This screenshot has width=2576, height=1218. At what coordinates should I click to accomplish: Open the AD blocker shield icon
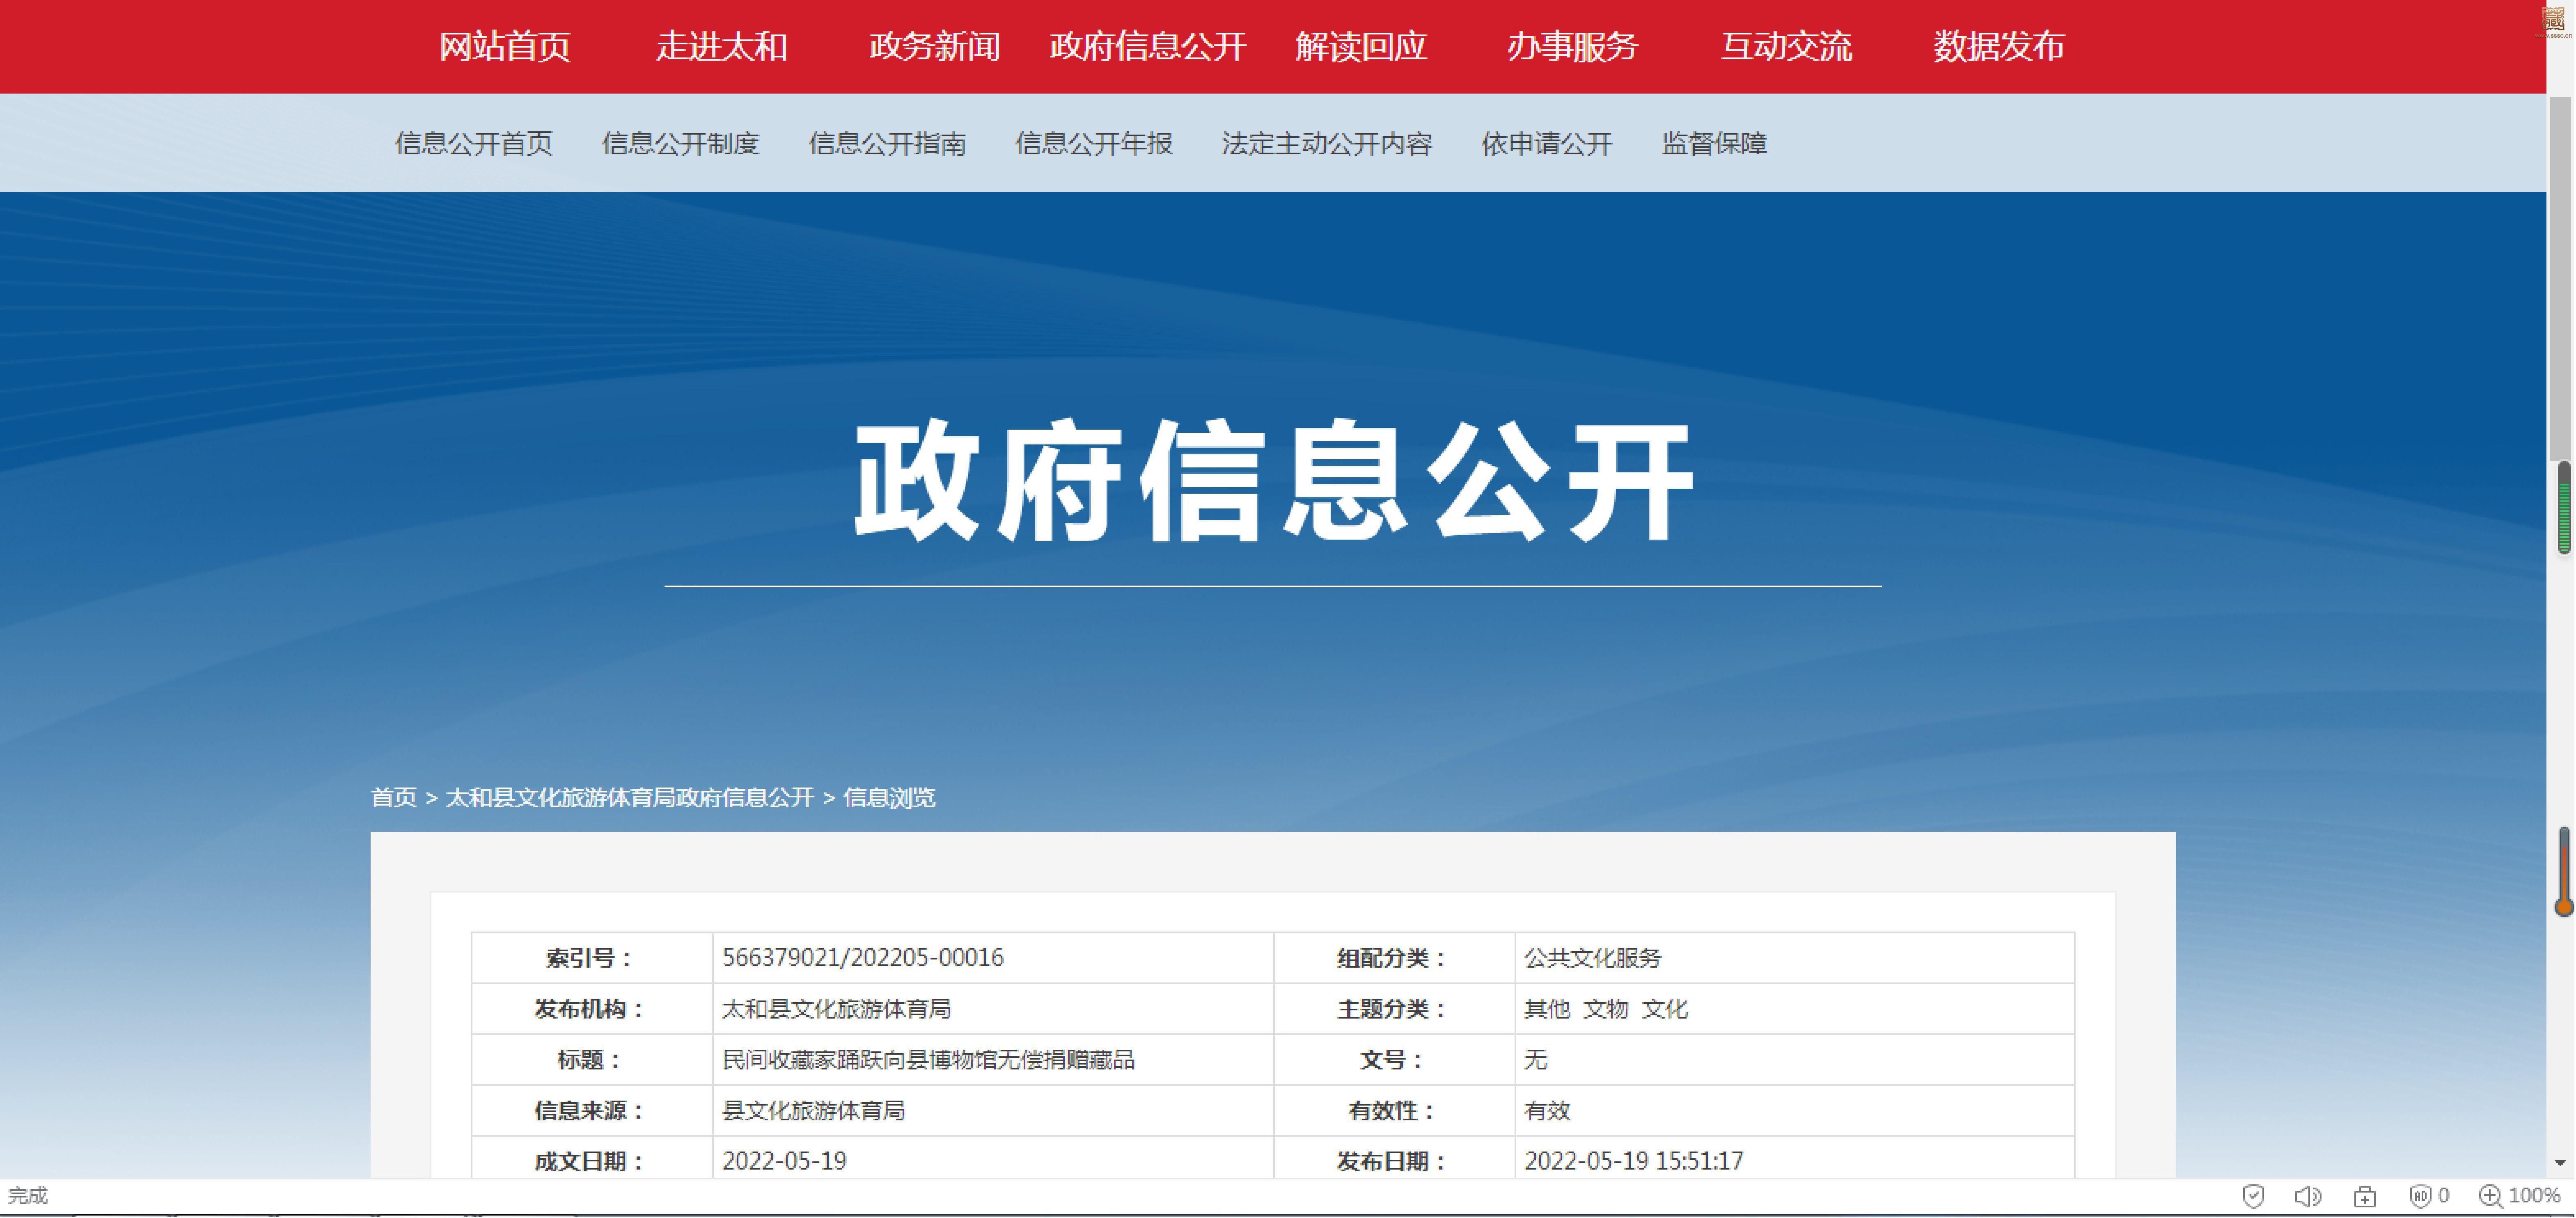pos(2420,1196)
